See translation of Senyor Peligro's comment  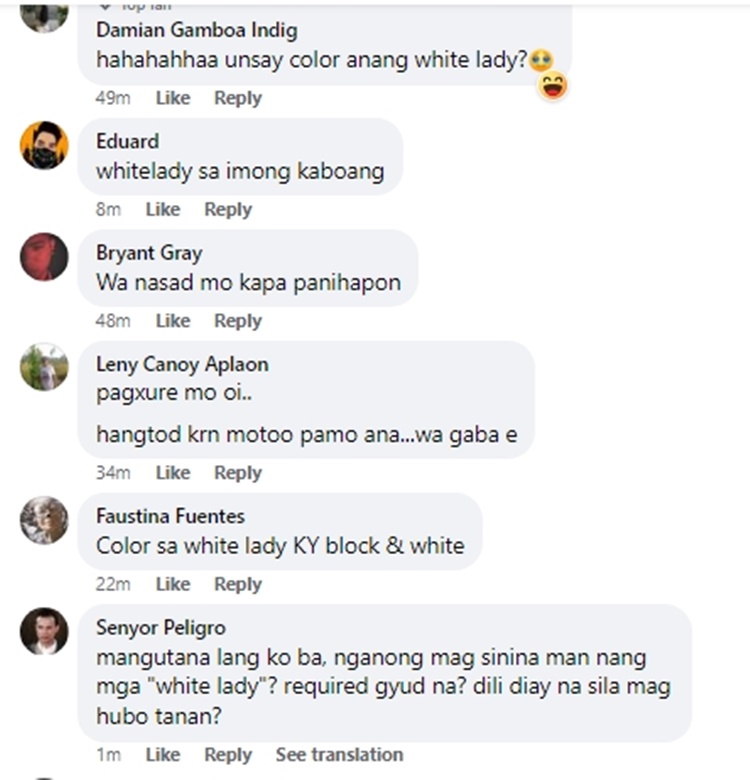[x=340, y=755]
